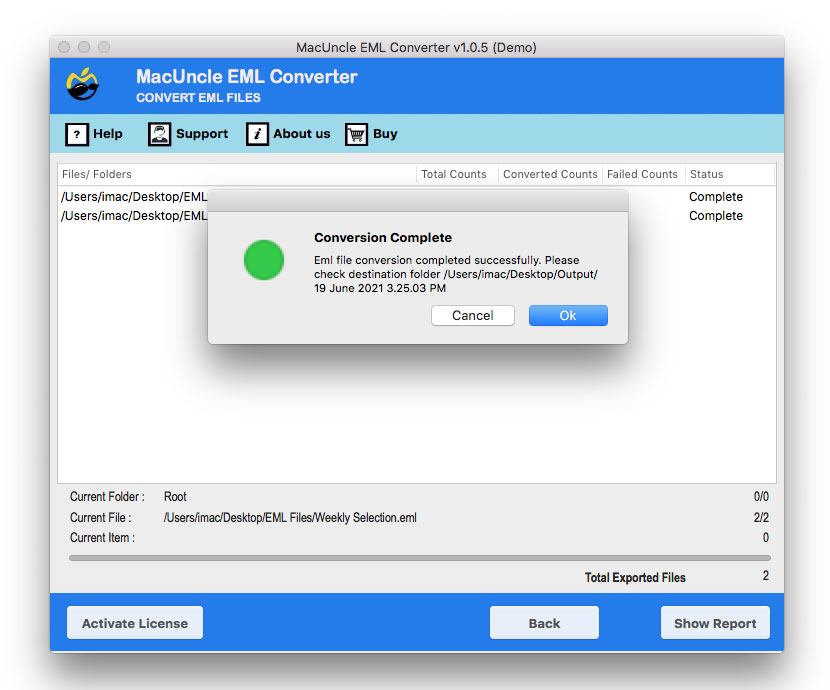Viewport: 830px width, 690px height.
Task: Dismiss the dialog with Cancel
Action: (472, 314)
